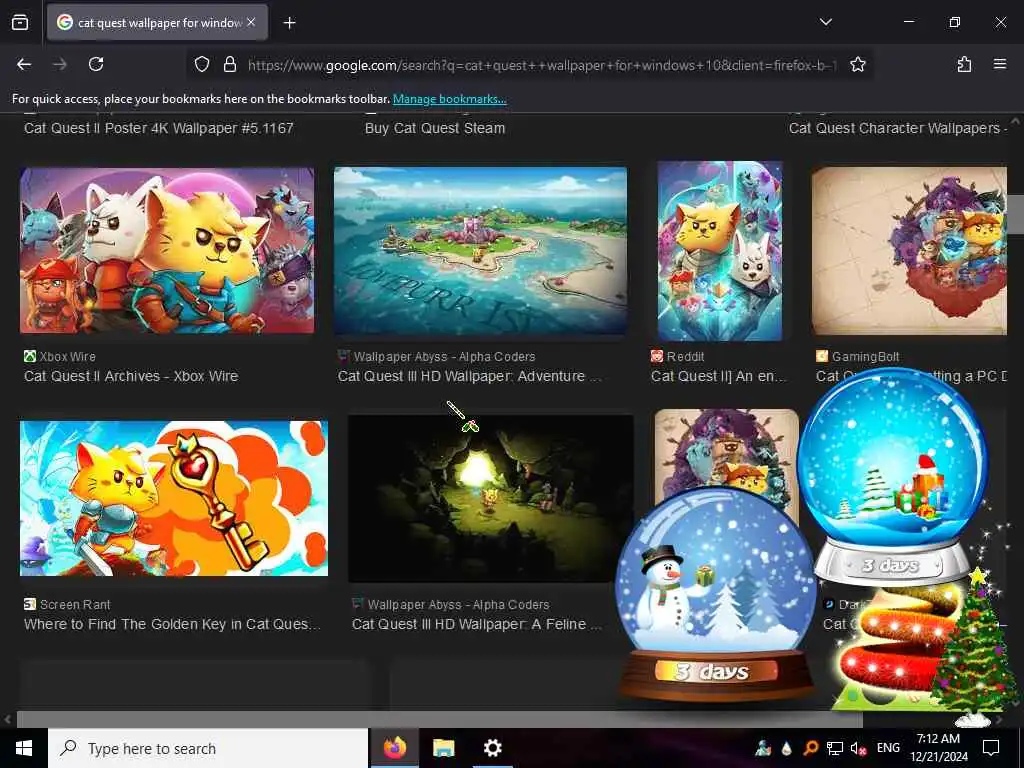
Task: Open the Windows notification center icon
Action: point(991,748)
